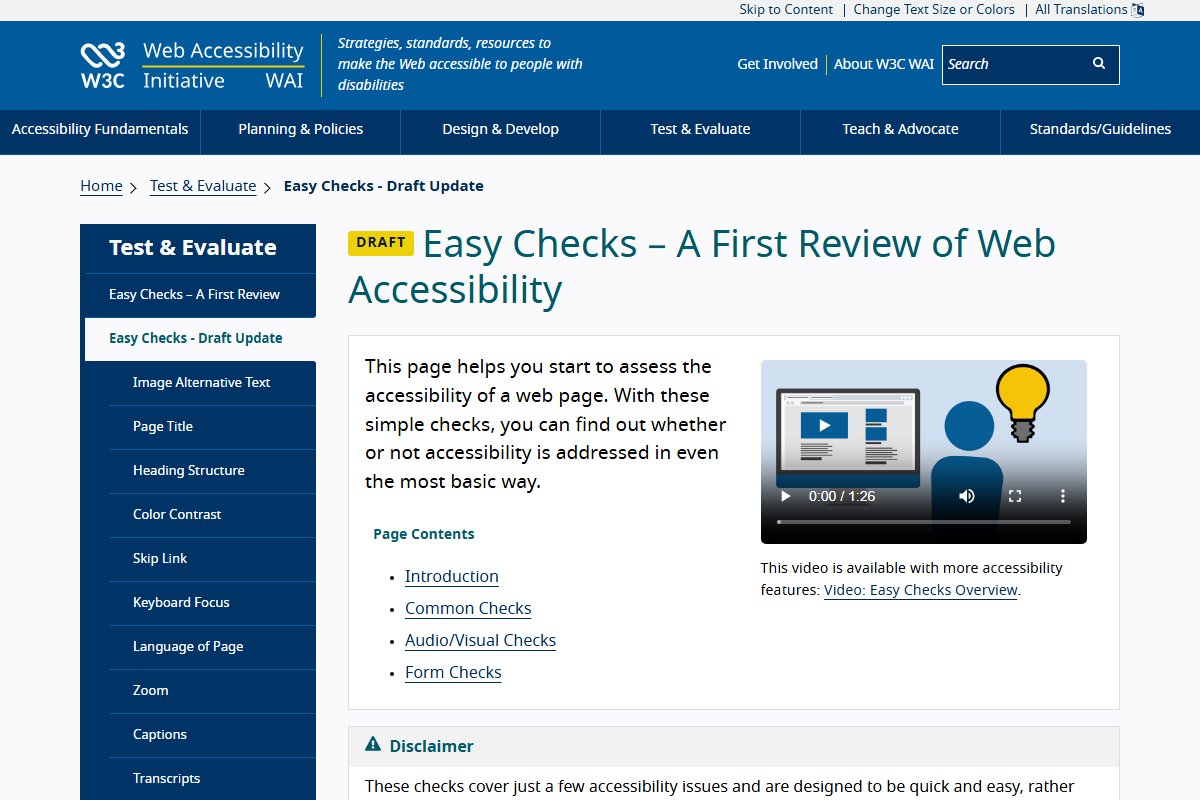Select Easy Checks - Draft Update sidebar item

(x=200, y=339)
